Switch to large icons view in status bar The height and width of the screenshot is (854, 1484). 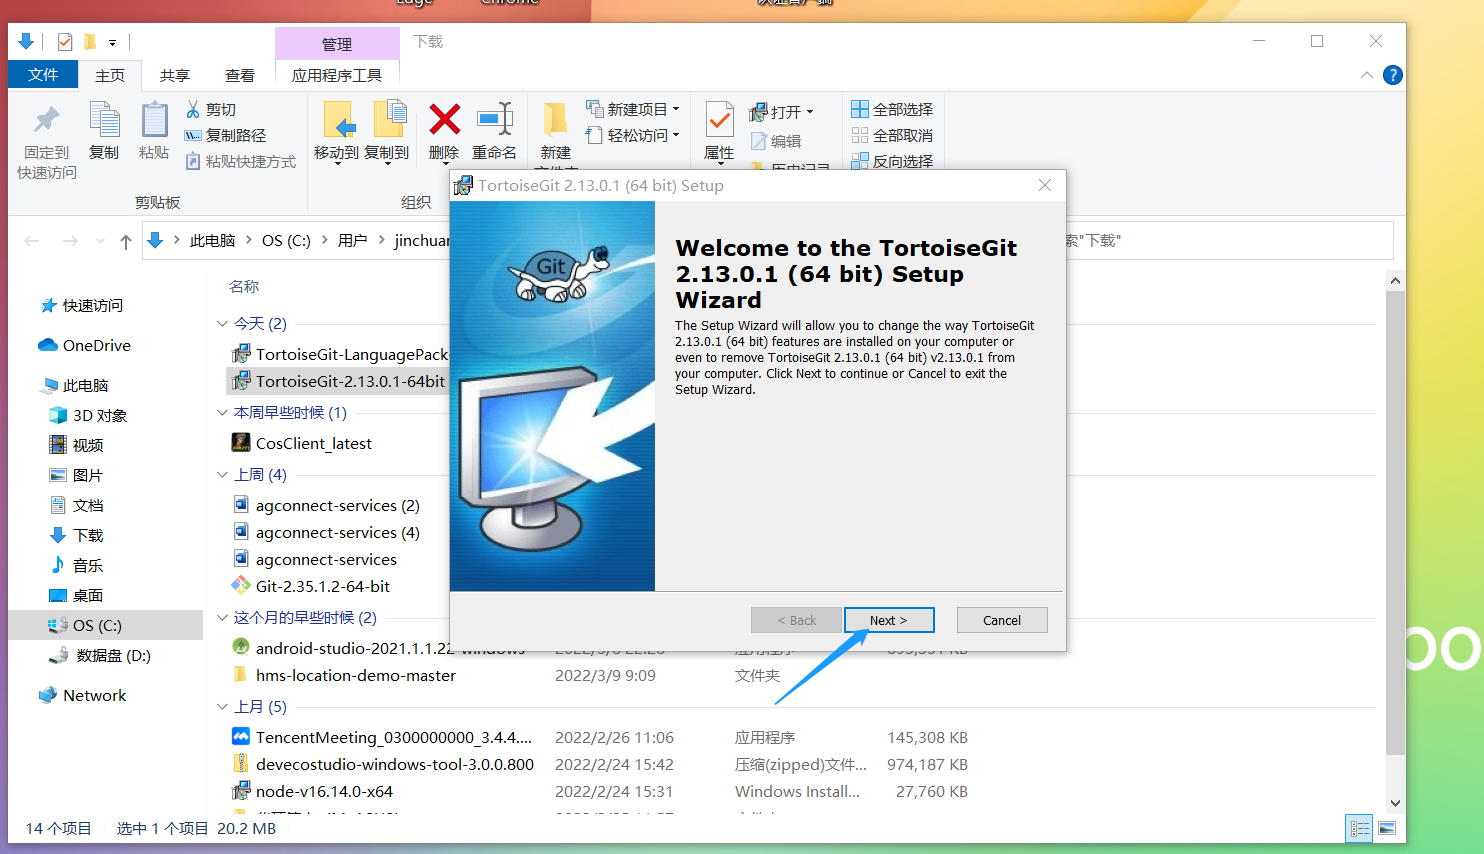(1387, 828)
